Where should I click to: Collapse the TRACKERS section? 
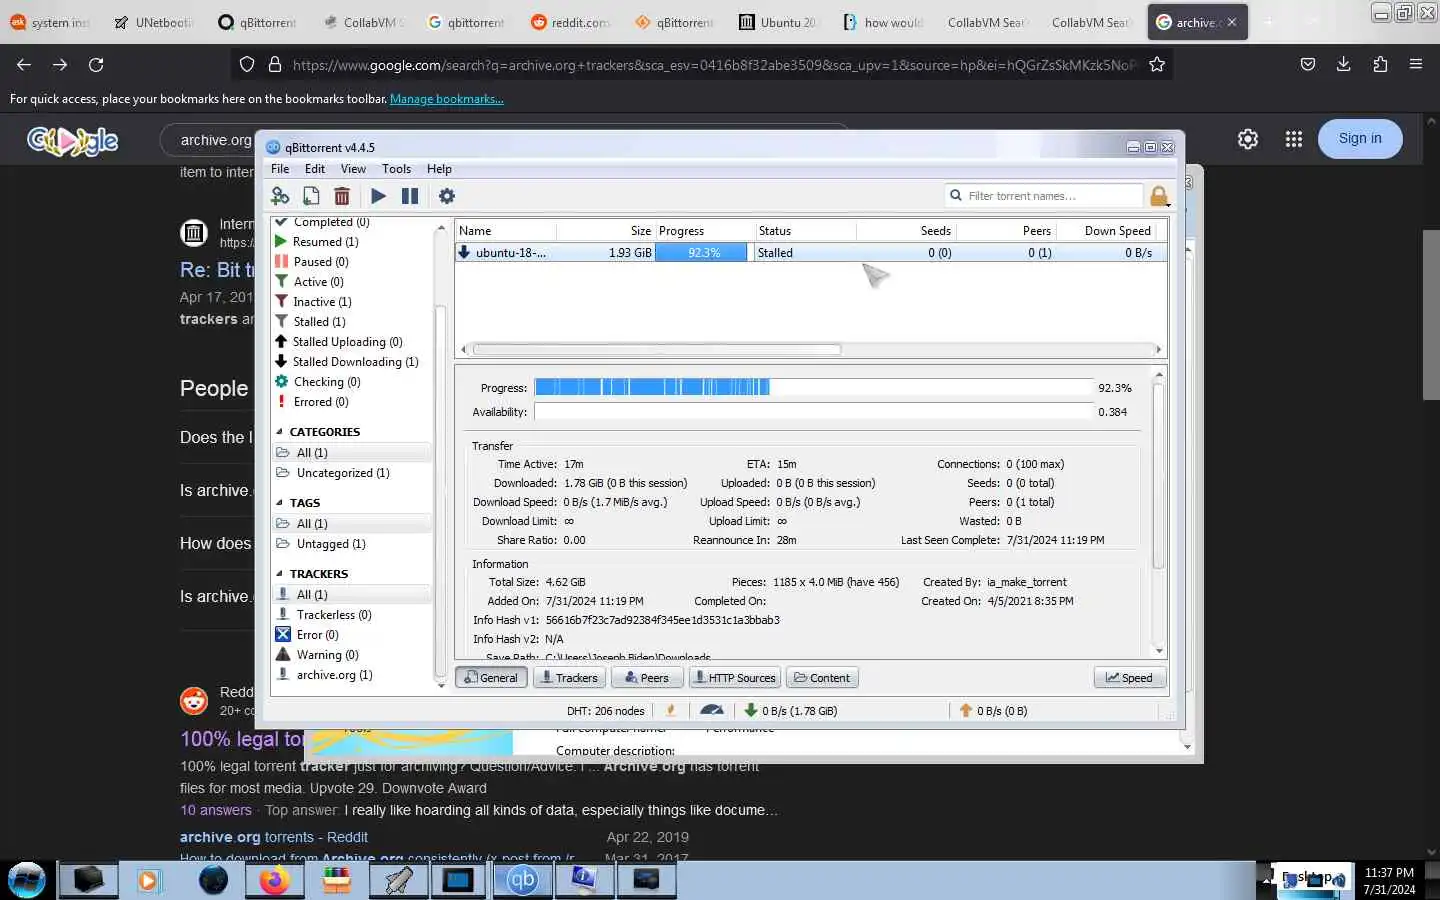[279, 574]
